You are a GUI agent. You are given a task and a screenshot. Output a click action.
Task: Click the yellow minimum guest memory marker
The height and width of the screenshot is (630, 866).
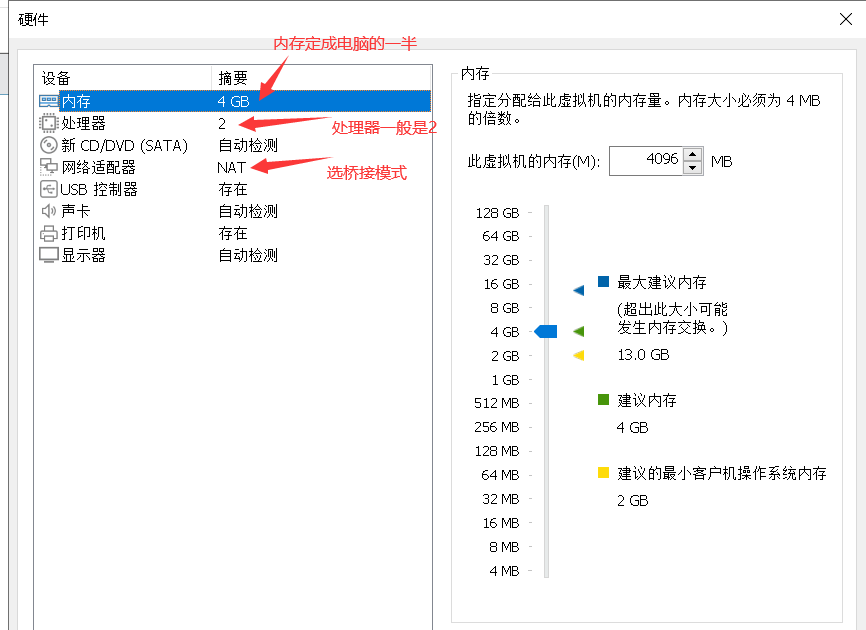coord(579,355)
